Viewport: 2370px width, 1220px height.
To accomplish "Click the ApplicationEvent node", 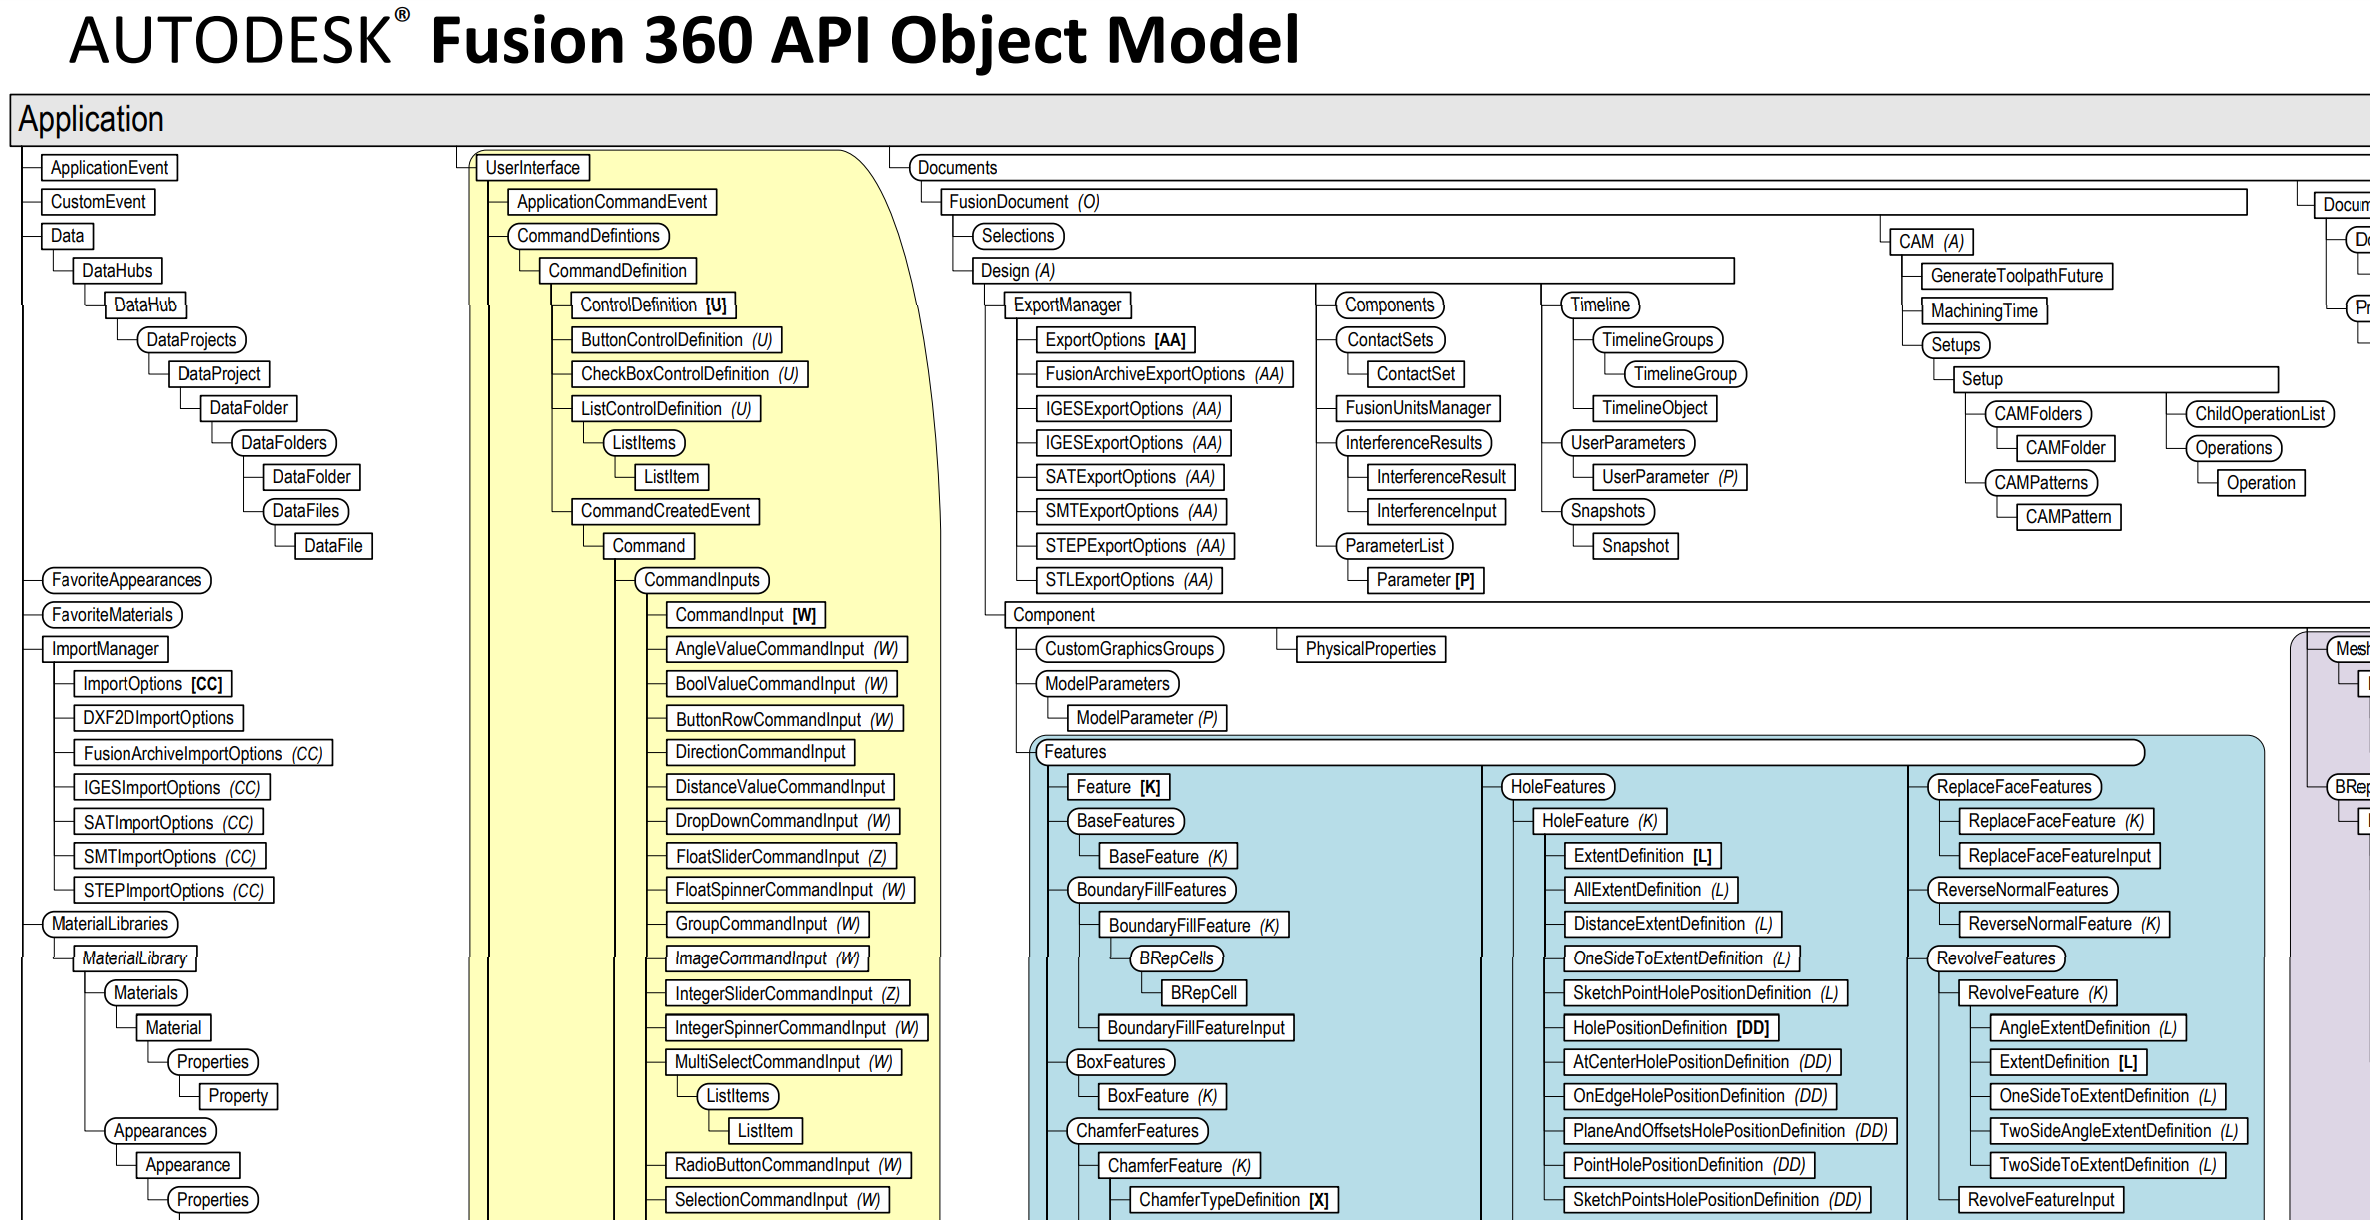I will (x=109, y=168).
